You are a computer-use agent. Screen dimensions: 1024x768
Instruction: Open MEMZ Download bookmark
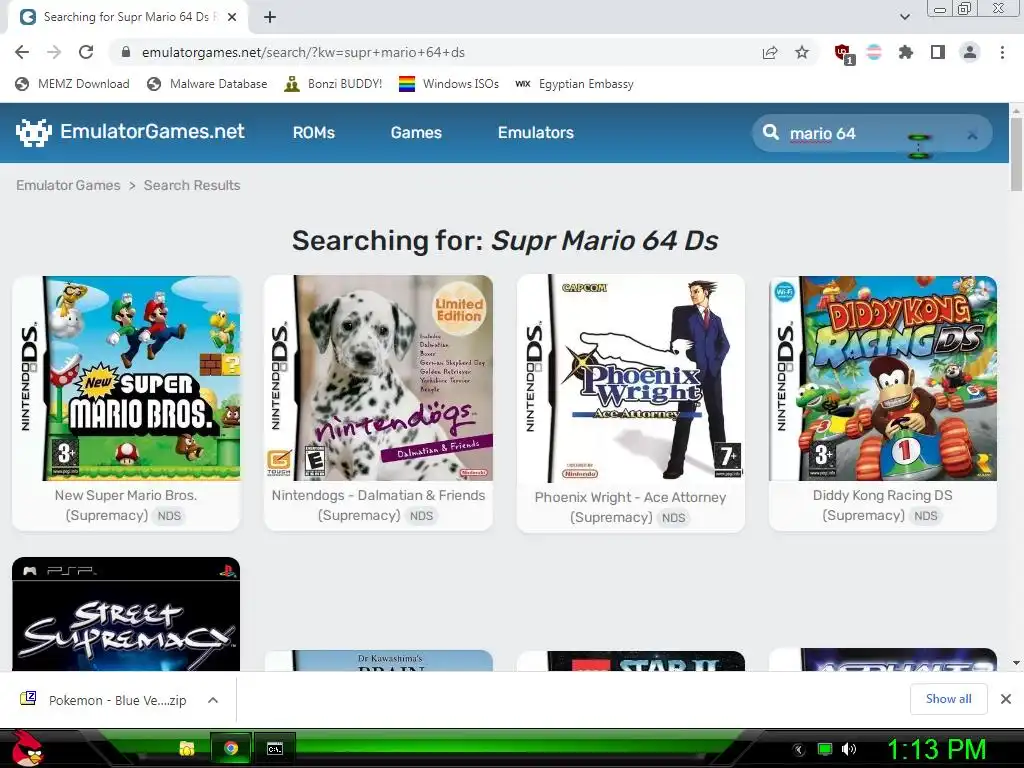pyautogui.click(x=72, y=84)
